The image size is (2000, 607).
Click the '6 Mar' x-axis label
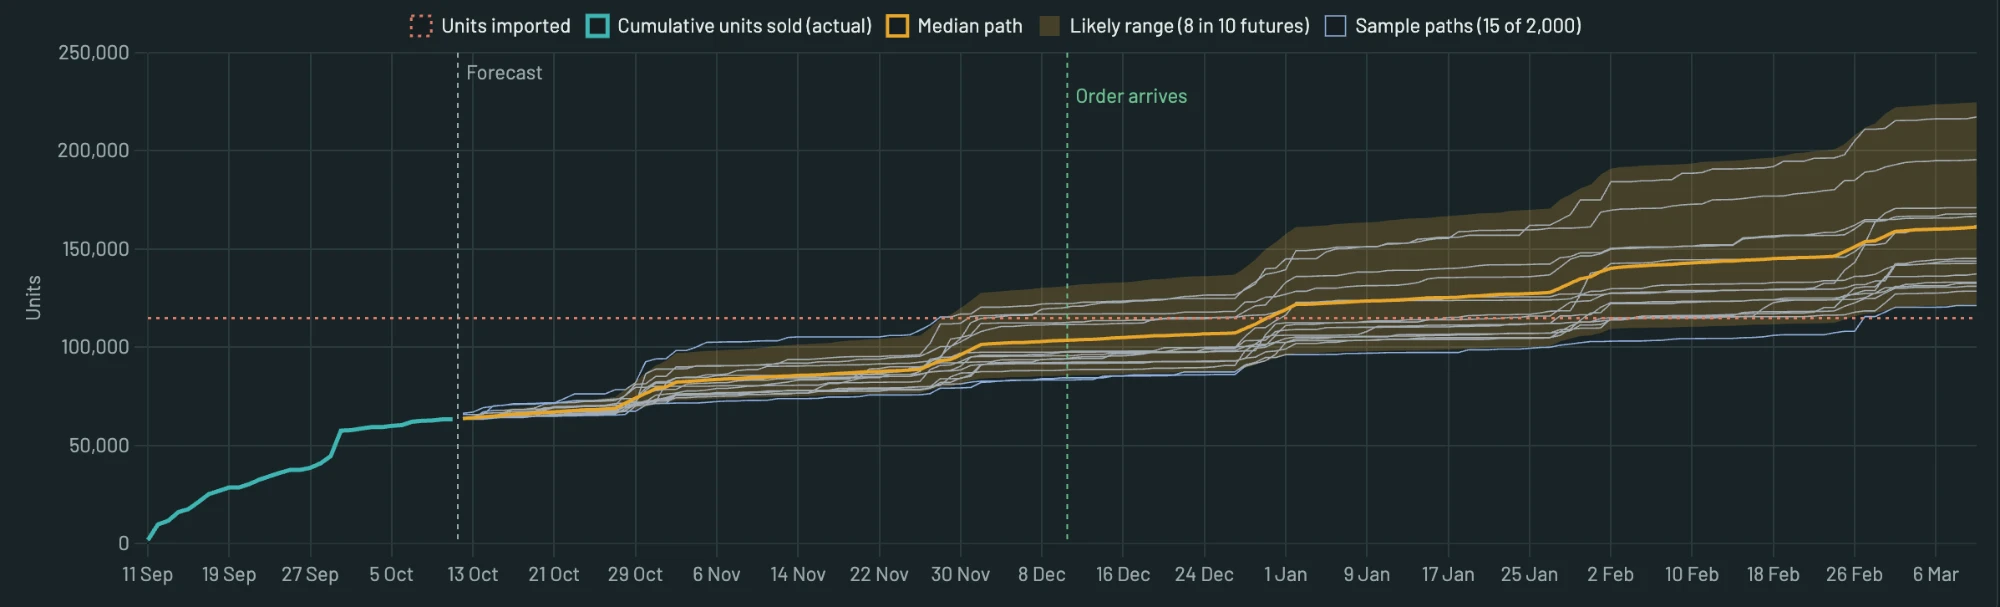1935,575
